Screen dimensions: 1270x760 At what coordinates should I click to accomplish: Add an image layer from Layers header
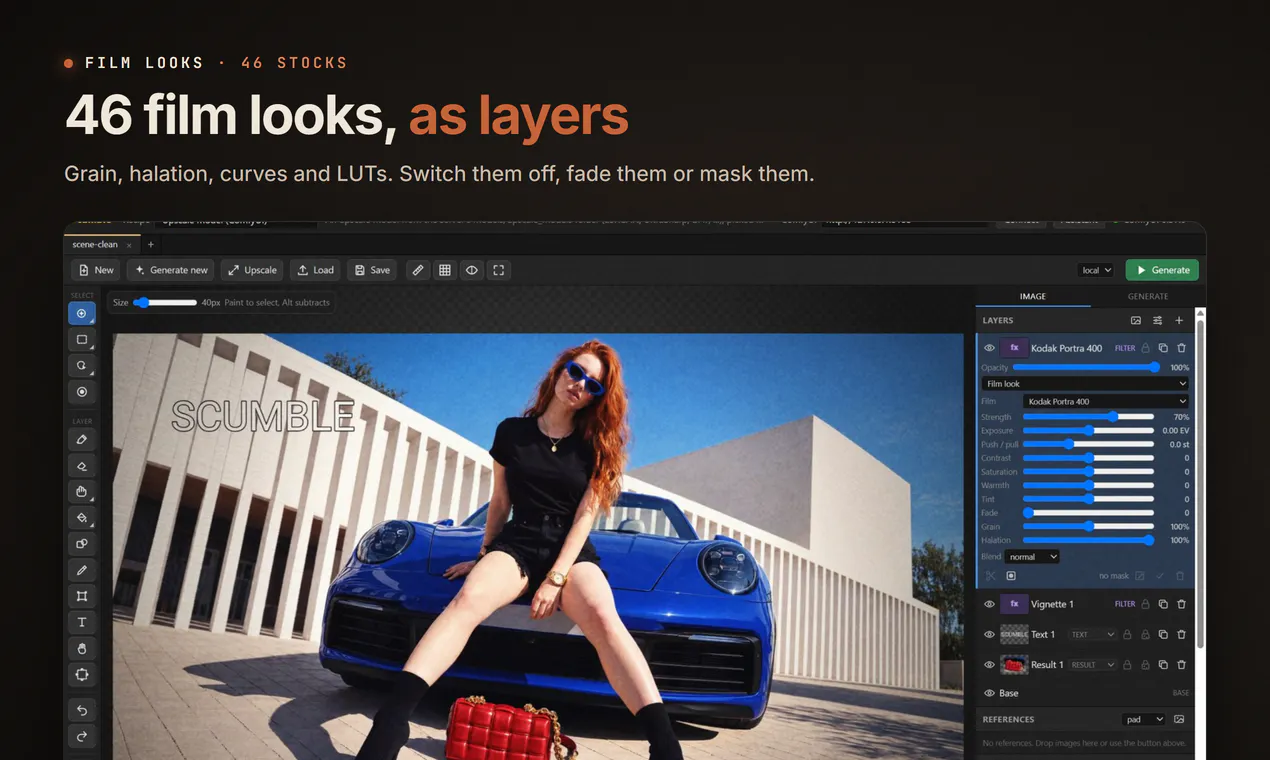pos(1136,320)
